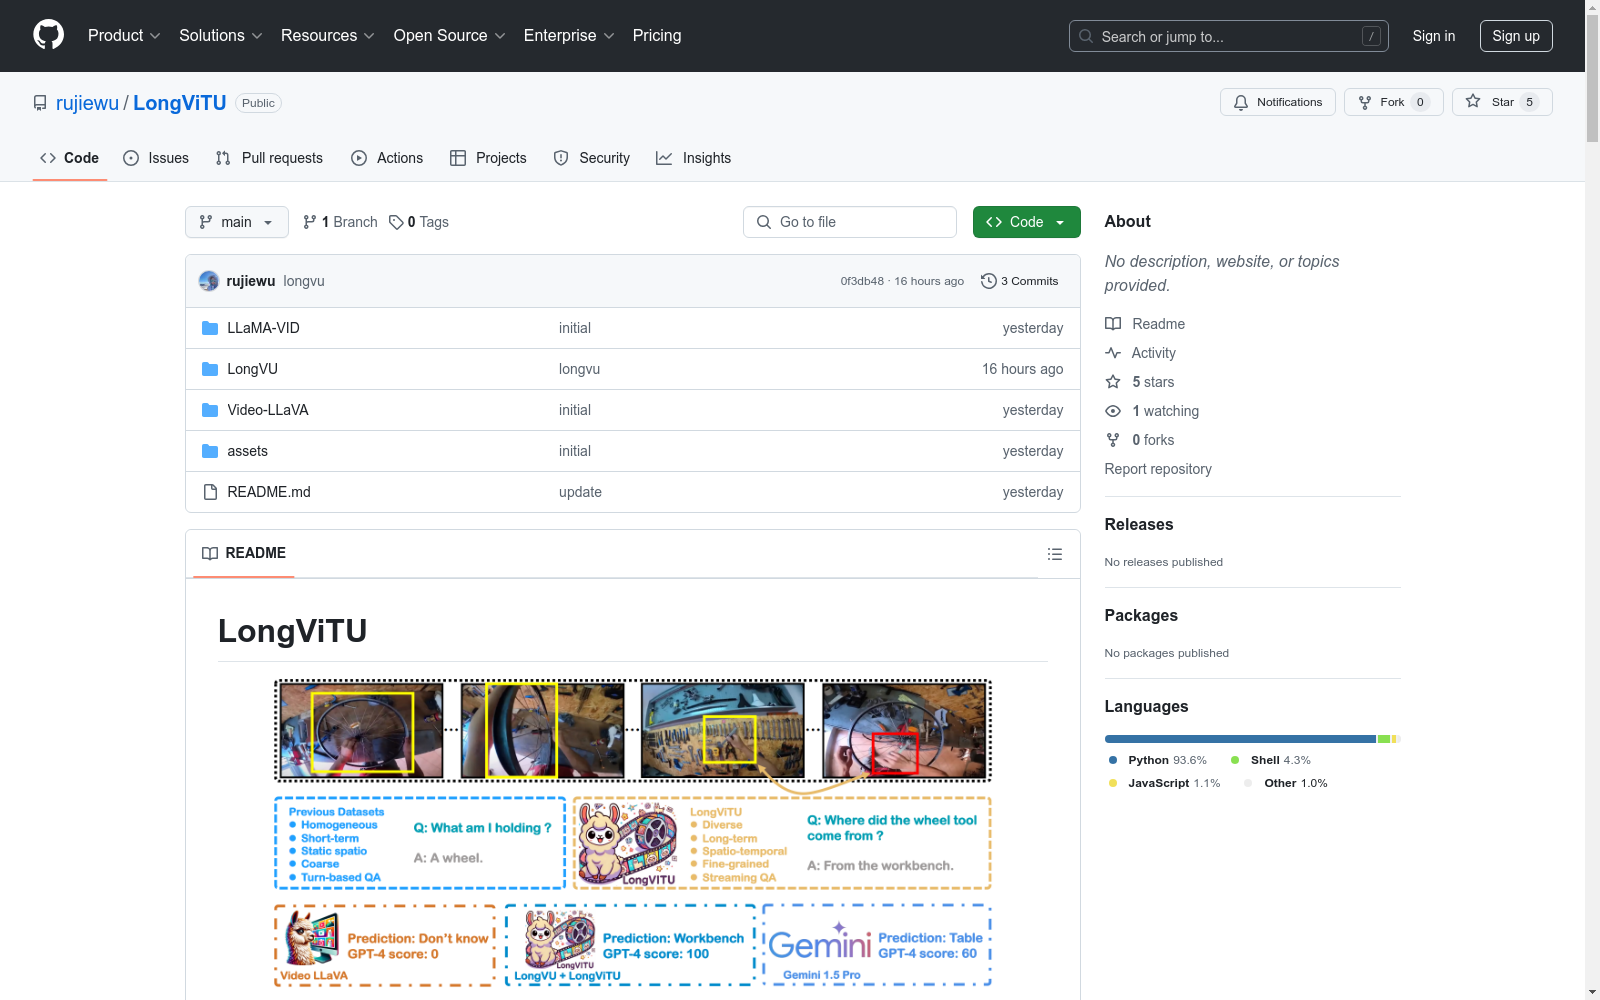Open the README.md file
This screenshot has width=1600, height=1000.
[x=269, y=492]
